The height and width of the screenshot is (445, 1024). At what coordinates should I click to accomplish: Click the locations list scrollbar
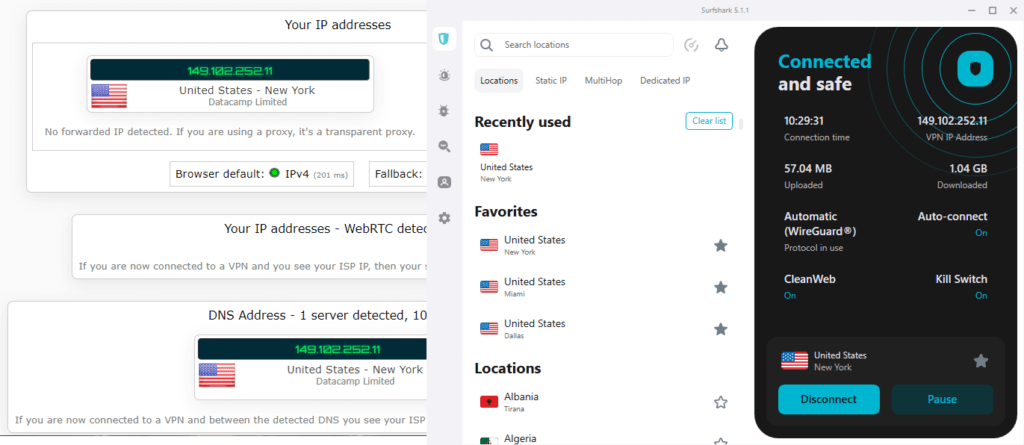tap(741, 124)
